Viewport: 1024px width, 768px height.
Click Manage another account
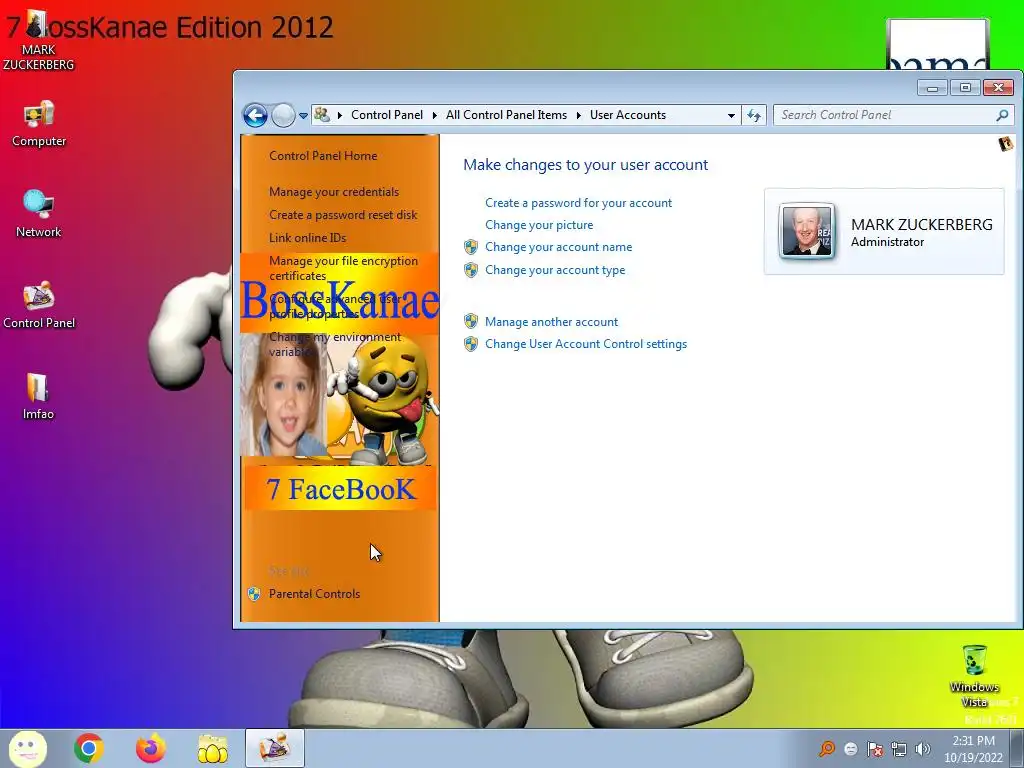[551, 322]
